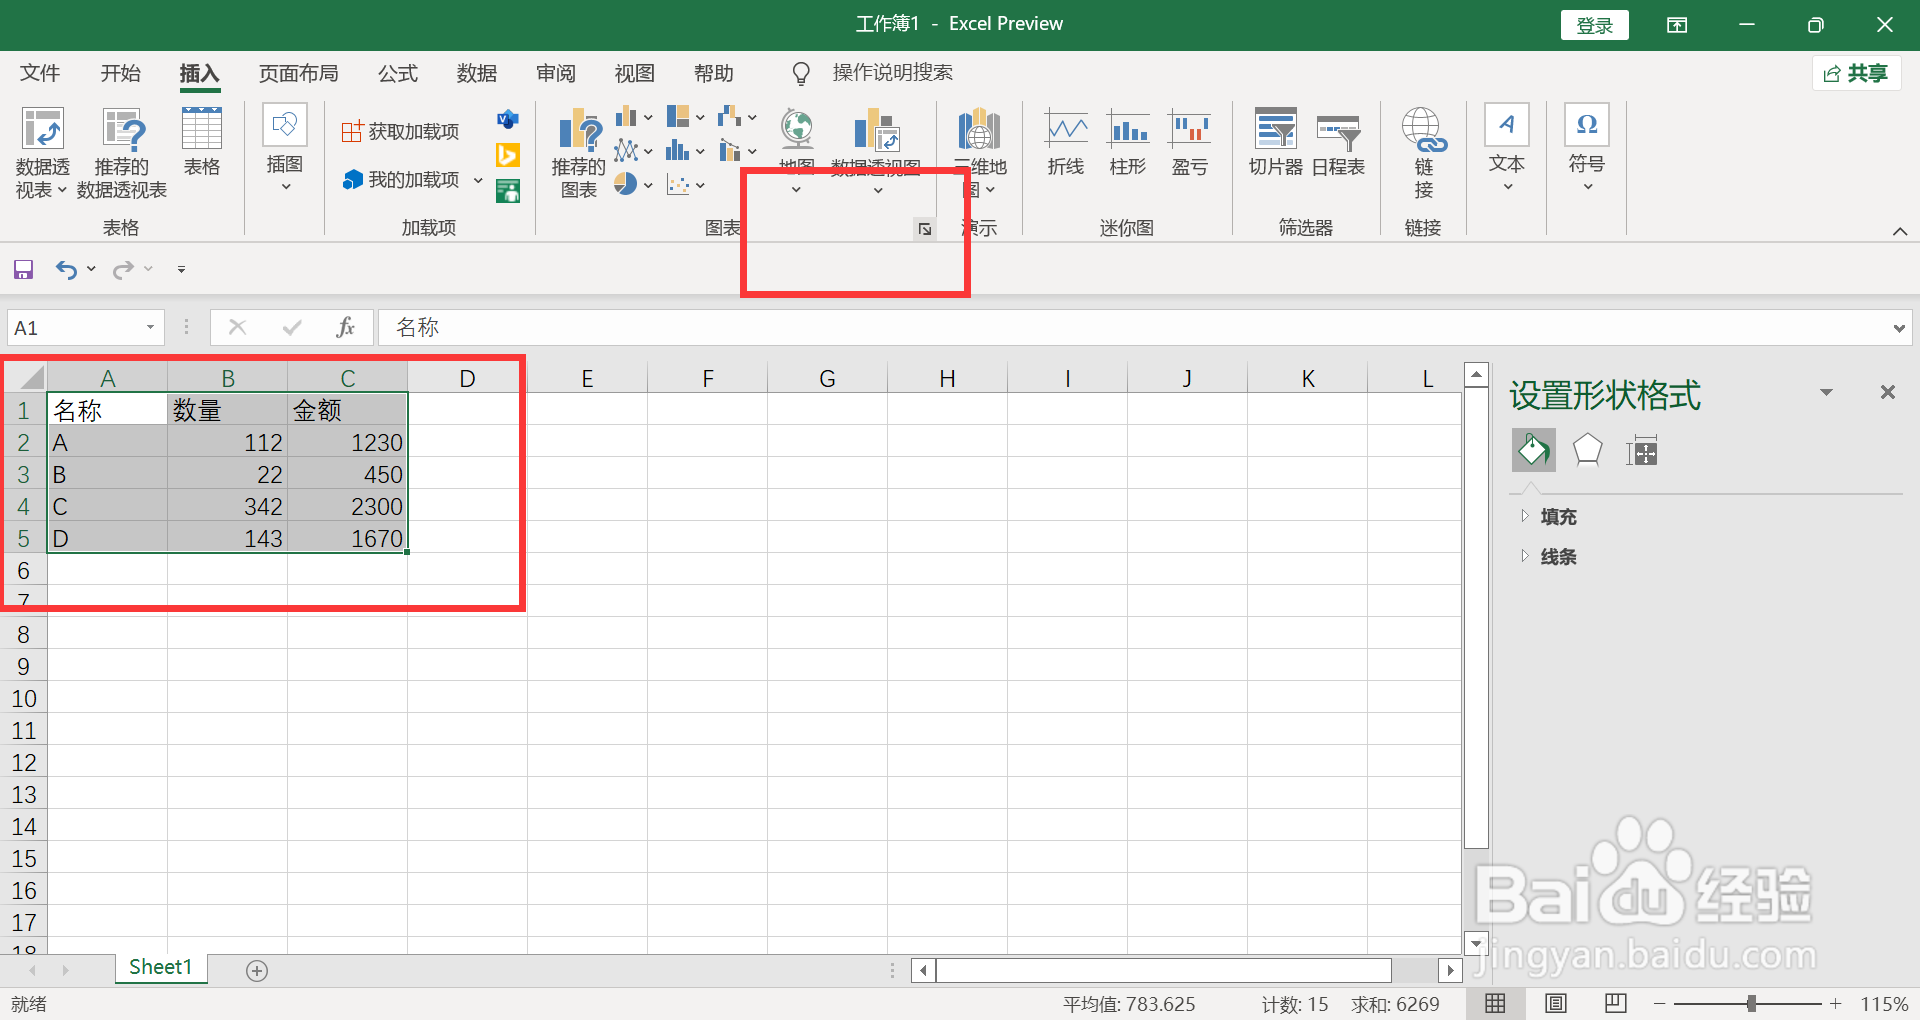Viewport: 1920px width, 1020px height.
Task: Open the Charts group dialog launcher
Action: click(x=925, y=229)
